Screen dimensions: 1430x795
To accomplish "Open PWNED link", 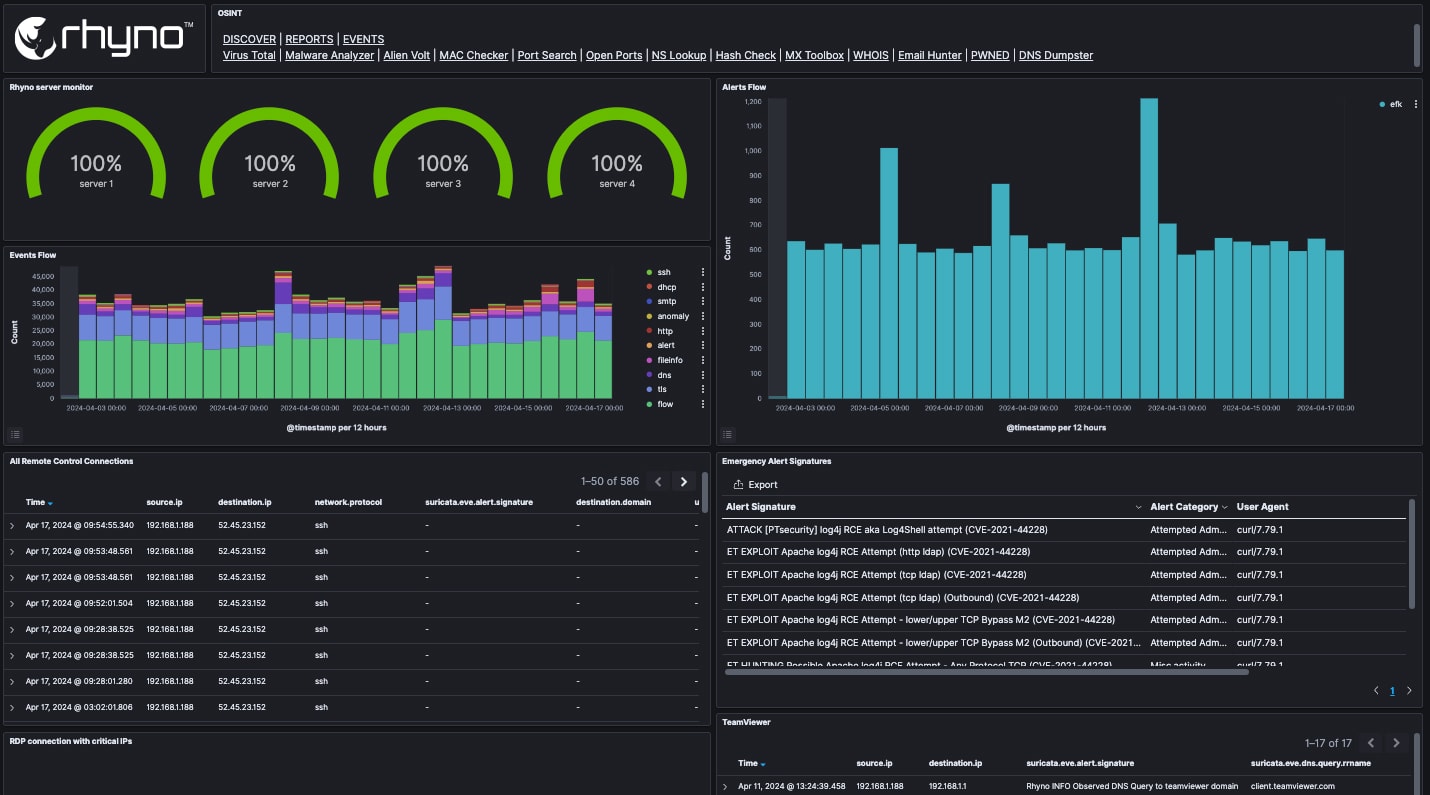I will (x=990, y=55).
